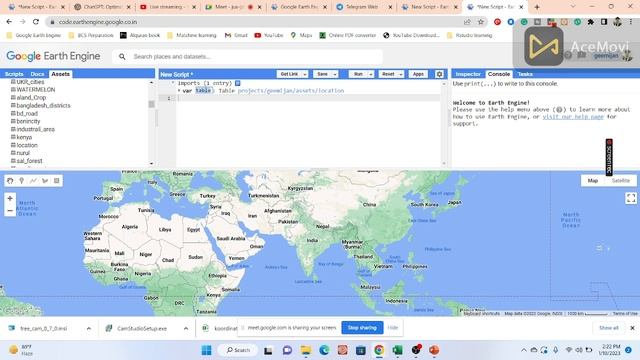640x360 pixels.
Task: Click the Get Link button
Action: [x=289, y=74]
